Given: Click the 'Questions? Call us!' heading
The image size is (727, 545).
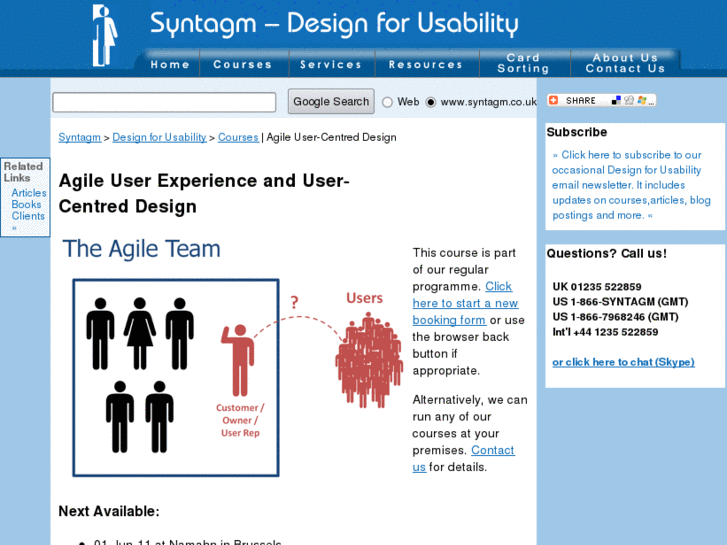Looking at the screenshot, I should pyautogui.click(x=606, y=253).
